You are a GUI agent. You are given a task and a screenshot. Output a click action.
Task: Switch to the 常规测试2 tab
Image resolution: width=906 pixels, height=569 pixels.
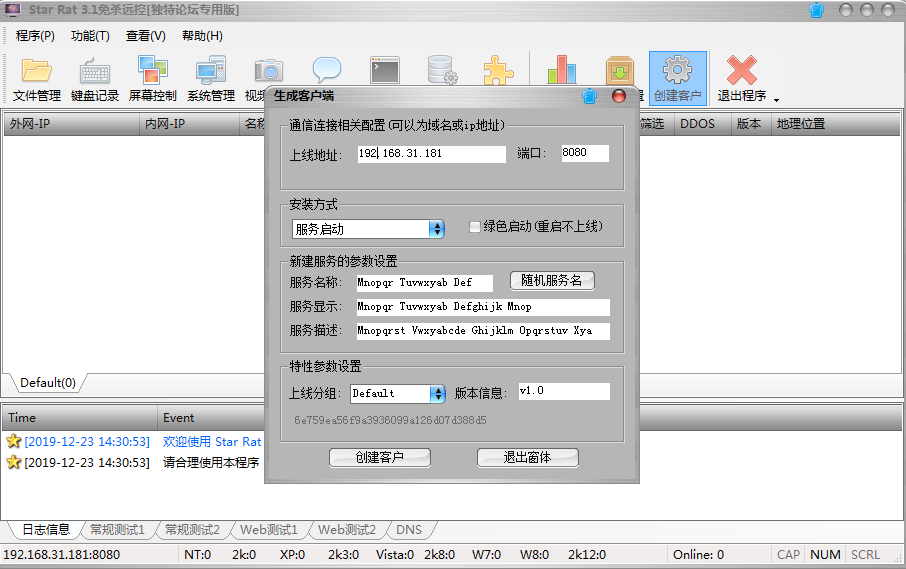192,530
